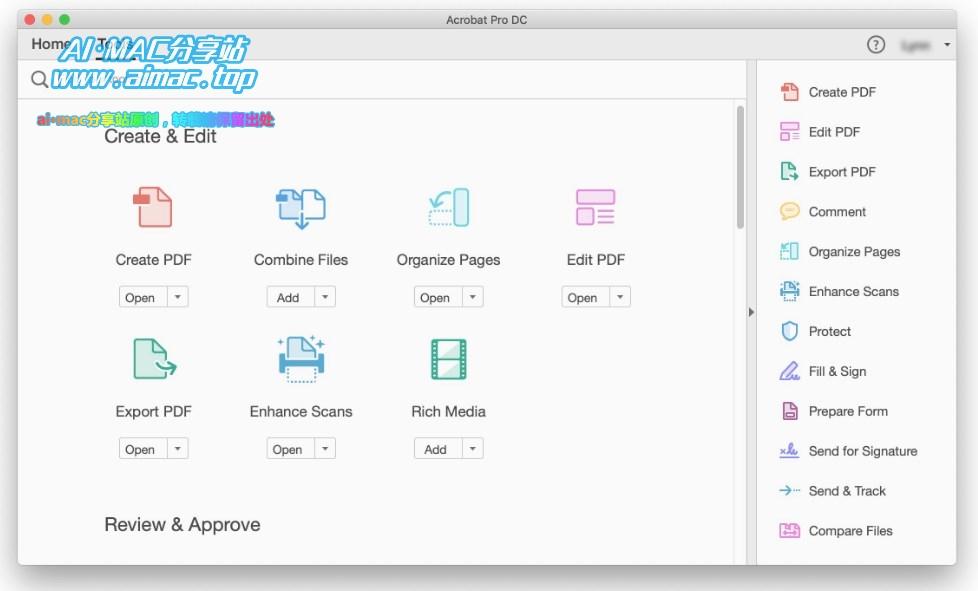Expand dropdown arrow beside Enhance Scans Open
This screenshot has width=978, height=591.
[x=325, y=448]
